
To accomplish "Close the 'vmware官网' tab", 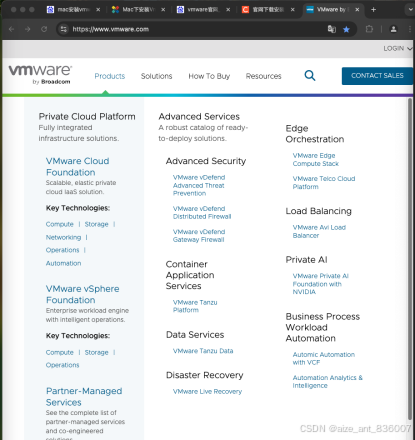I will point(228,10).
